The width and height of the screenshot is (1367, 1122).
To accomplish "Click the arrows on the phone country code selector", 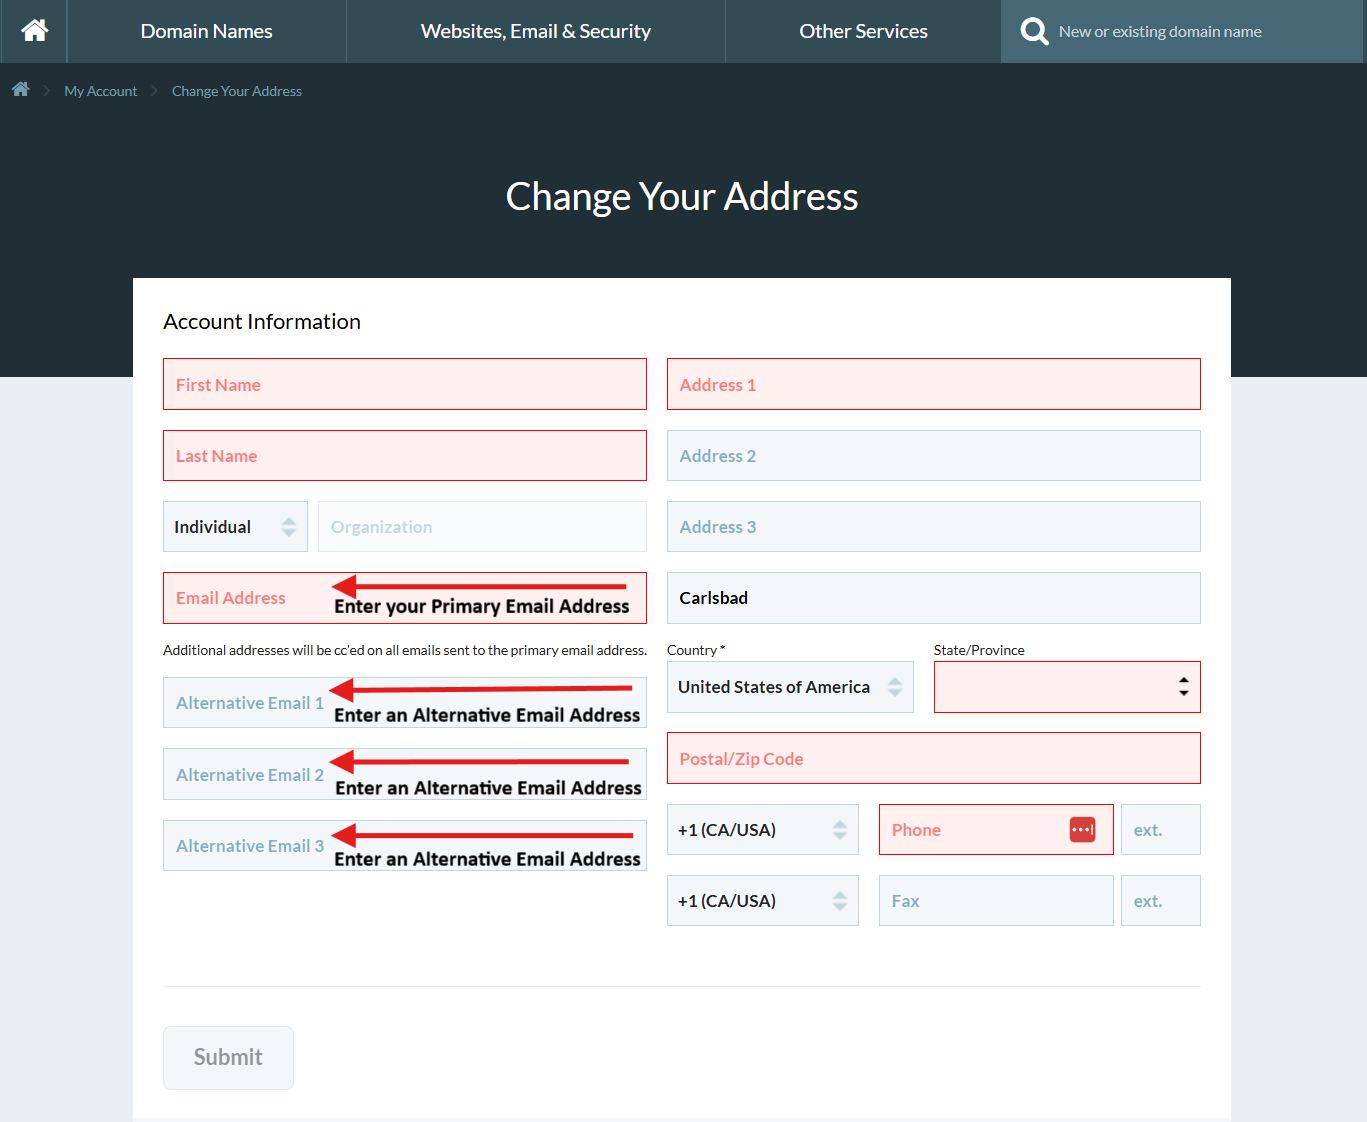I will 839,829.
